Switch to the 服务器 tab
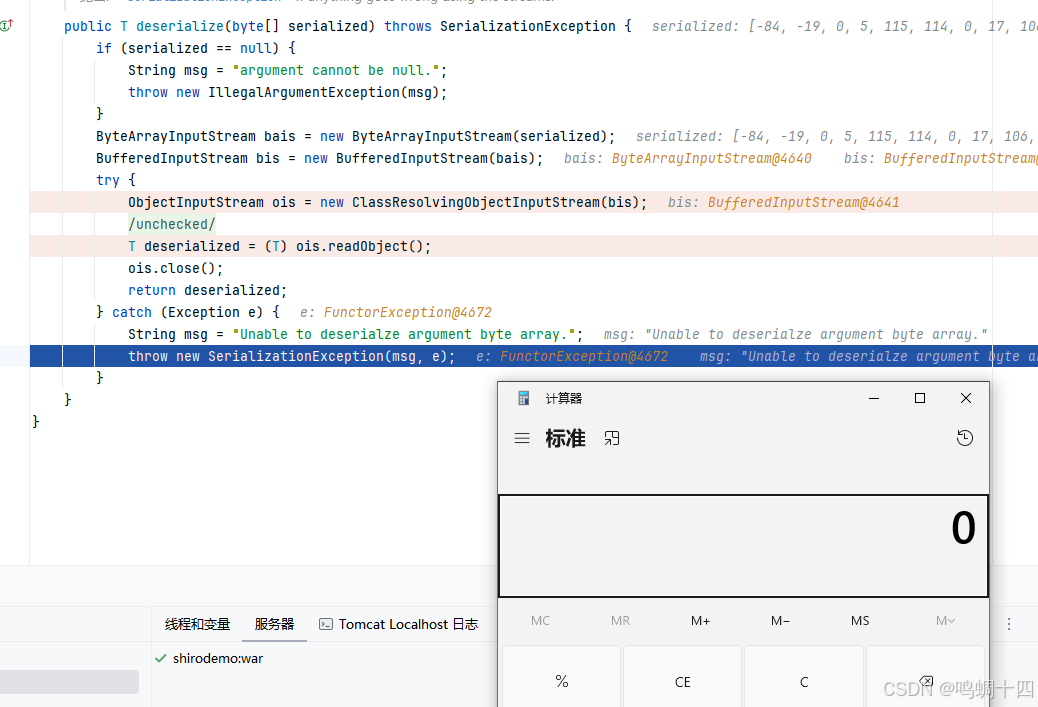Screen dimensions: 1038x707 pyautogui.click(x=274, y=624)
